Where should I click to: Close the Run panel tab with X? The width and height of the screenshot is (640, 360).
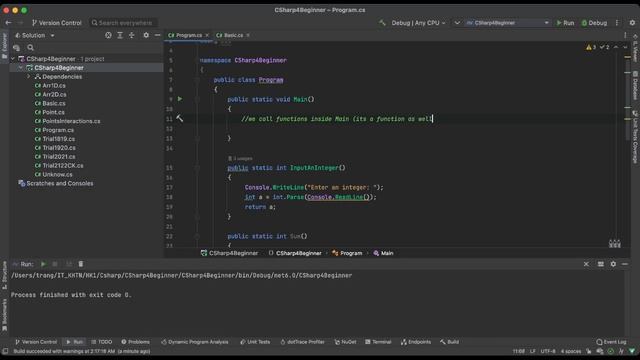click(x=586, y=264)
